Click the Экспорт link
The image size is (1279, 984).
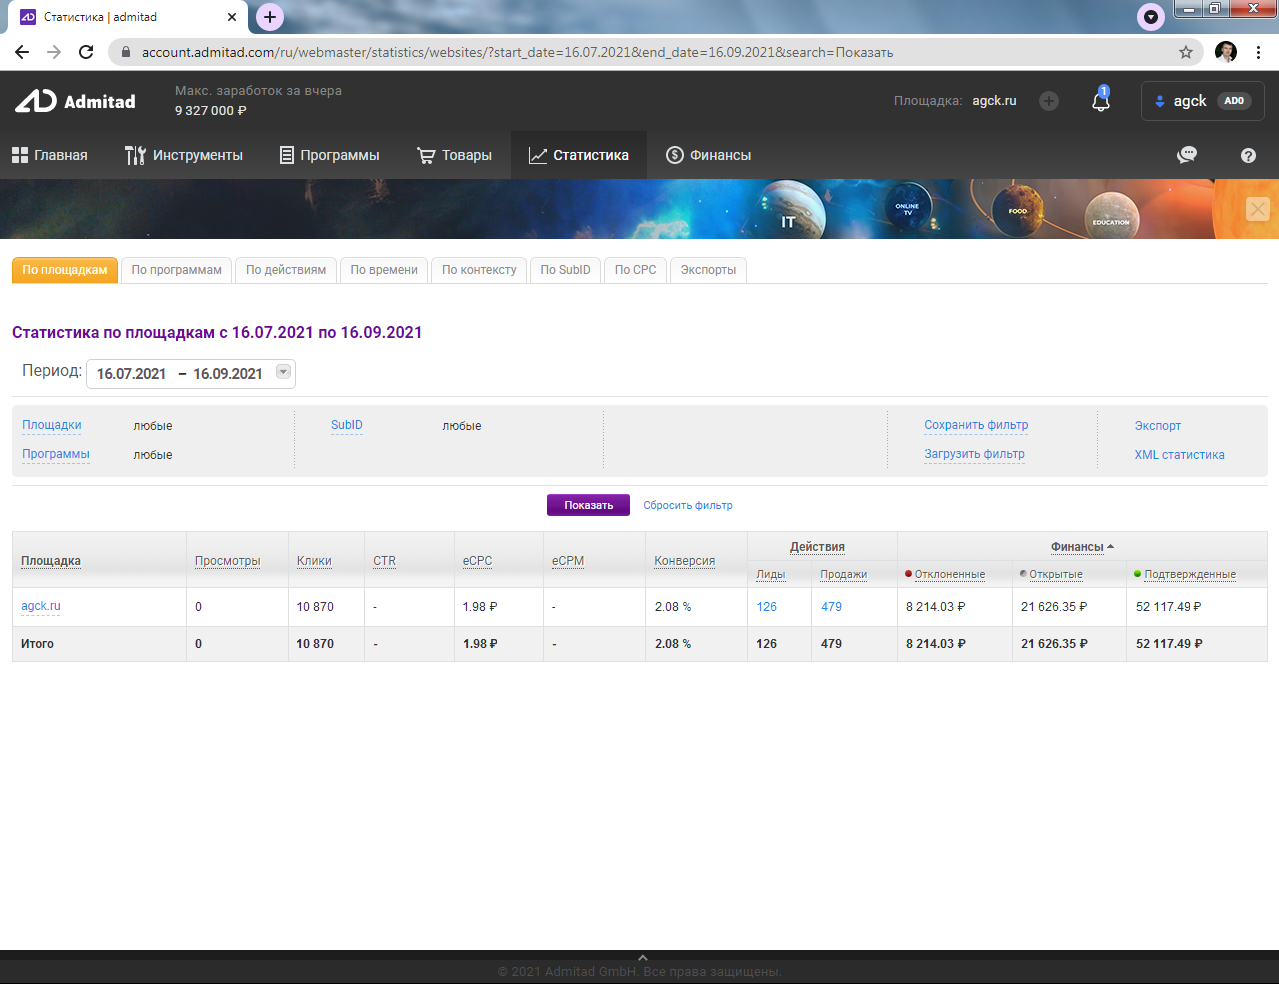pos(1158,426)
